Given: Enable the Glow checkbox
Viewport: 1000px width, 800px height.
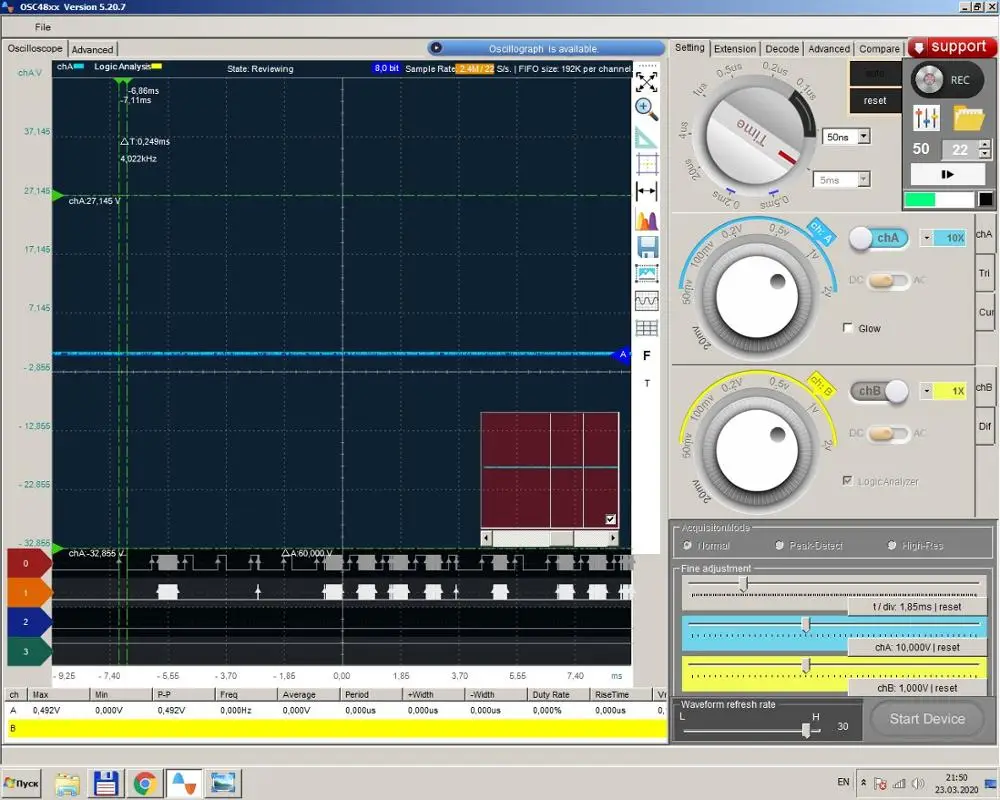Looking at the screenshot, I should (x=848, y=328).
